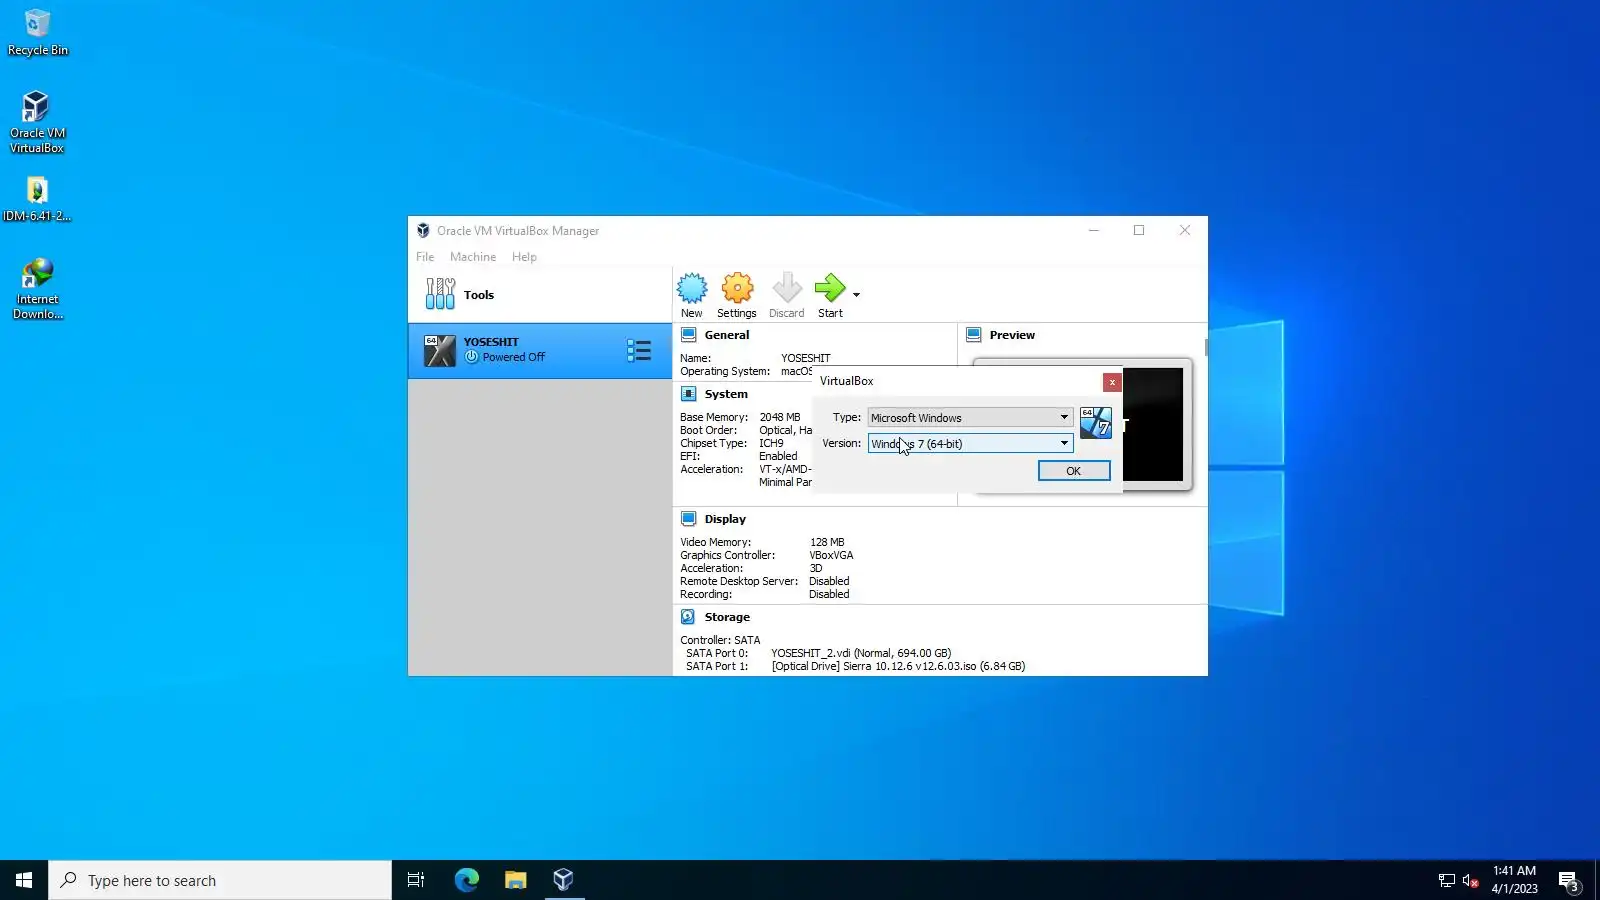Select the YOSESHIT virtual machine entry

pyautogui.click(x=540, y=350)
